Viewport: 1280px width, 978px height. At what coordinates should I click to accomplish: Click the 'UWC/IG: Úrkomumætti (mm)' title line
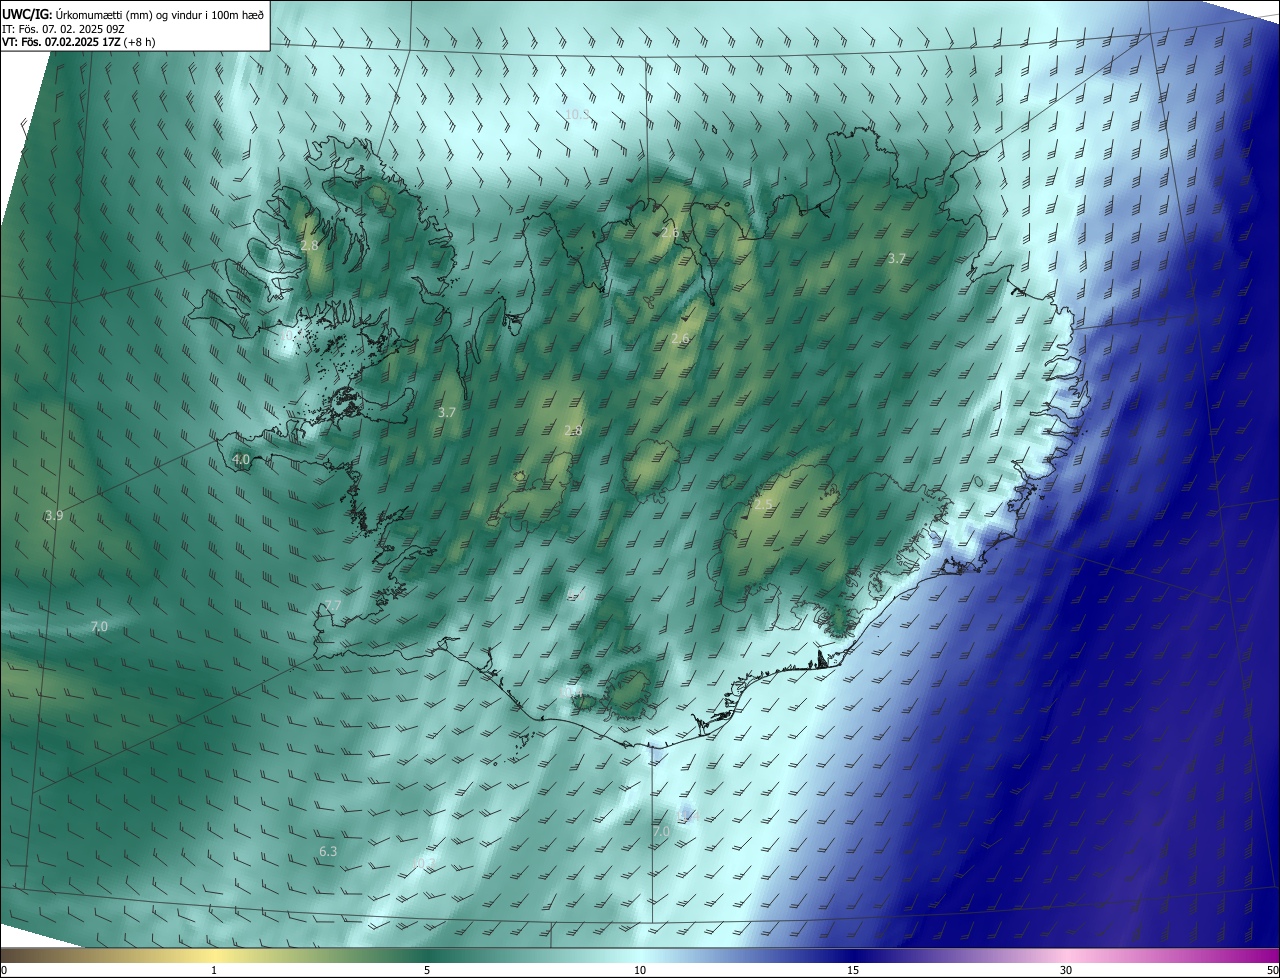(x=134, y=13)
